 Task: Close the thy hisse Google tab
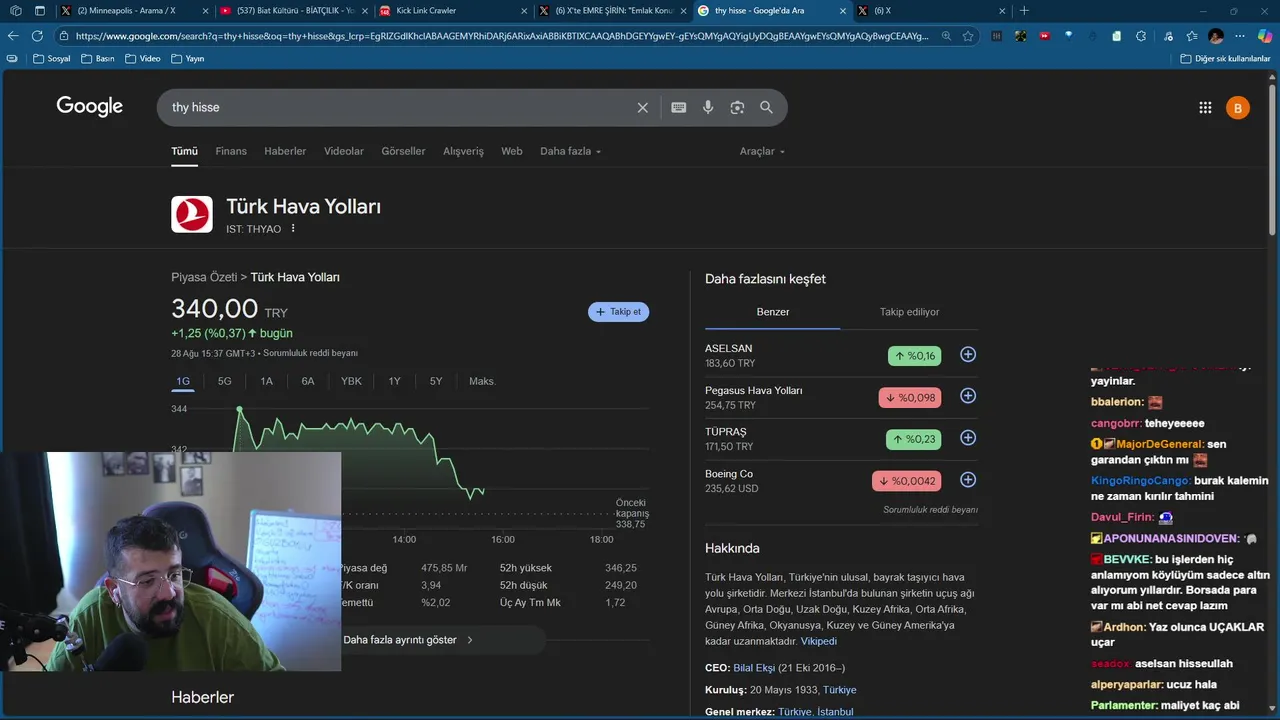click(842, 11)
